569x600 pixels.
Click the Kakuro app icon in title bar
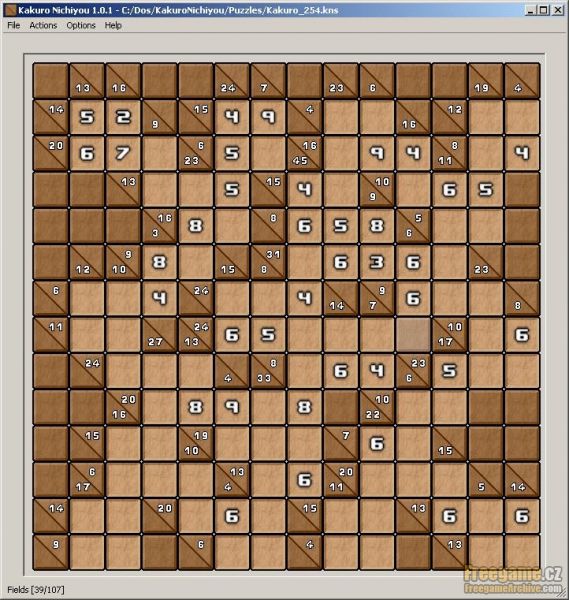tap(10, 10)
